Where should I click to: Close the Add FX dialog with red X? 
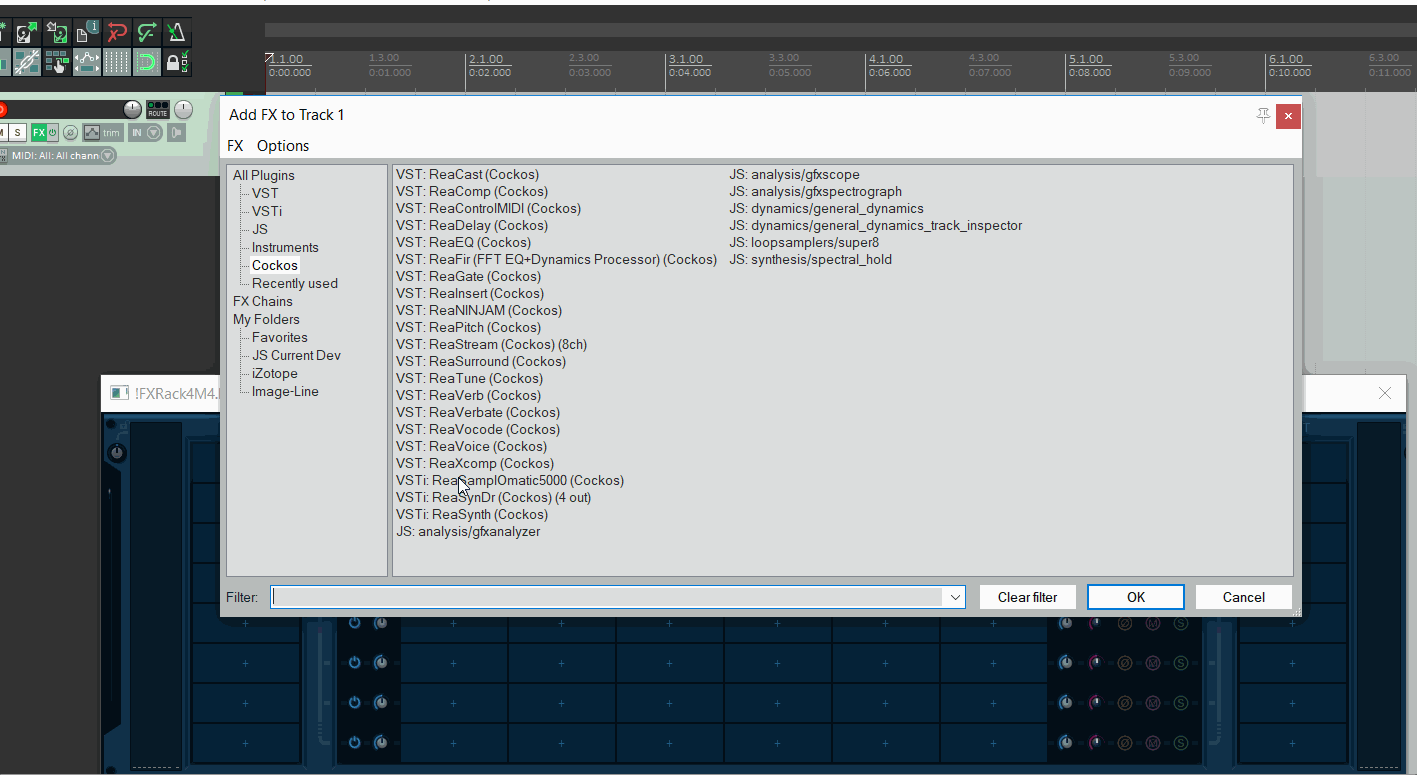coord(1288,116)
